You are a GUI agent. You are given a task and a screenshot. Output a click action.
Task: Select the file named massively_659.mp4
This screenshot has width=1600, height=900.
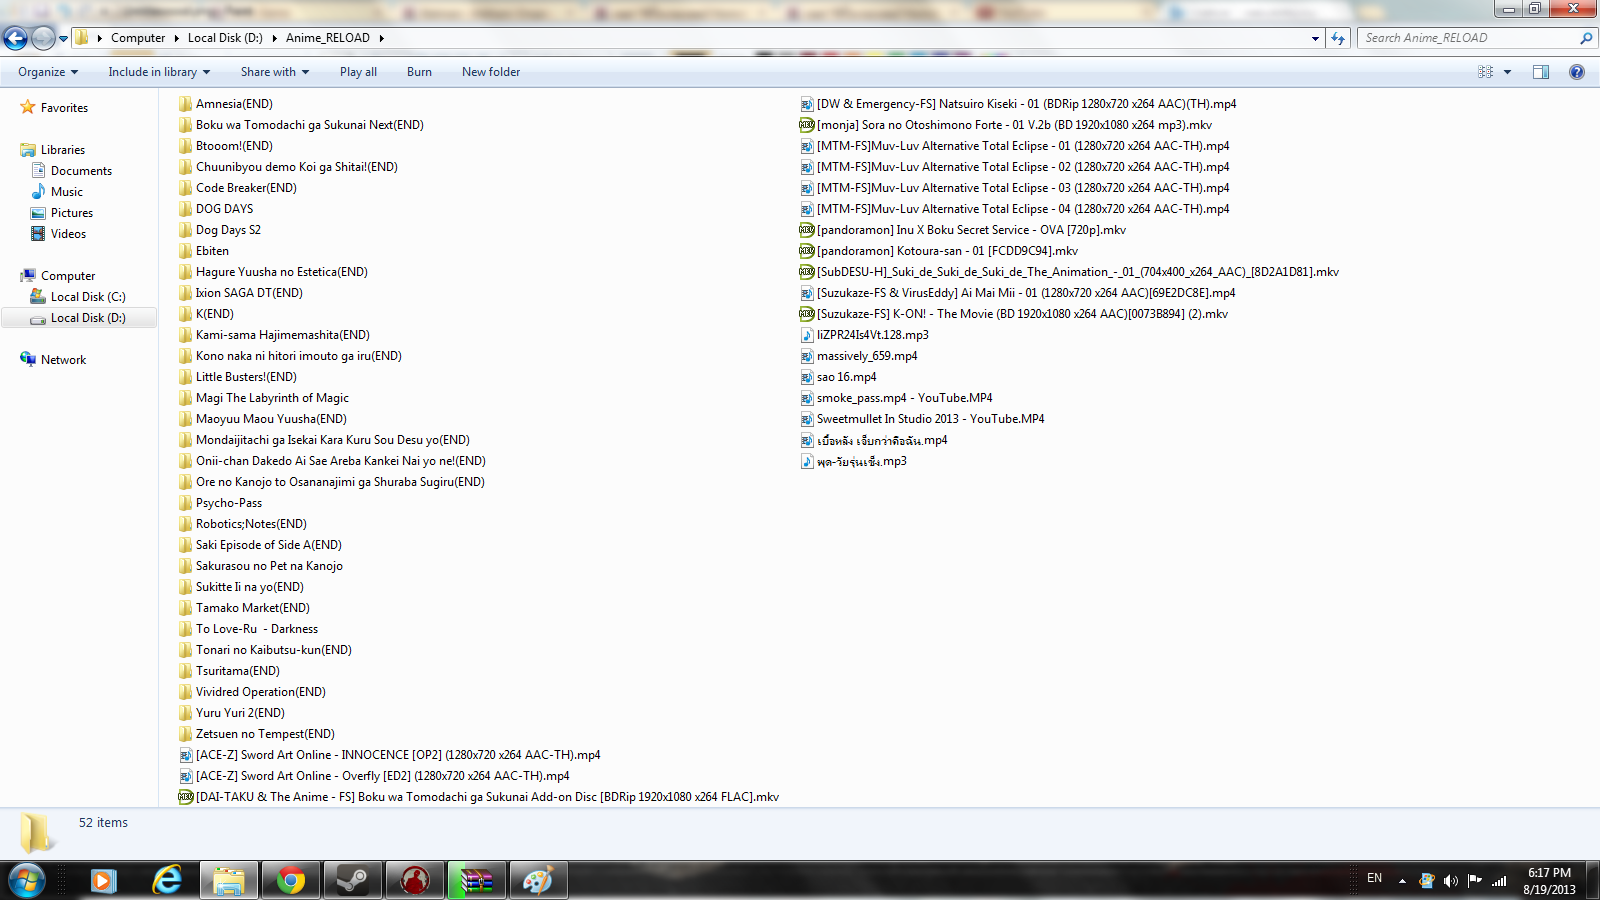pos(867,356)
